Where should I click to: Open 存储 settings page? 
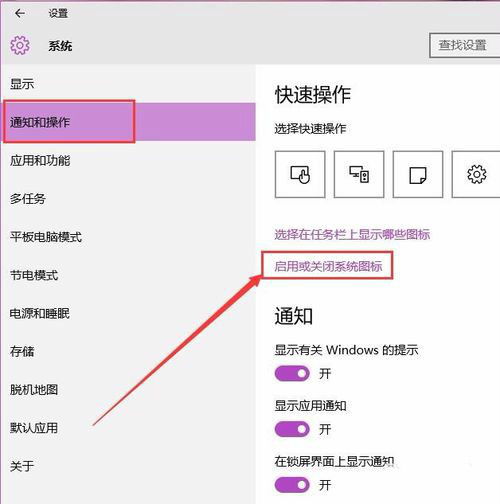point(22,351)
